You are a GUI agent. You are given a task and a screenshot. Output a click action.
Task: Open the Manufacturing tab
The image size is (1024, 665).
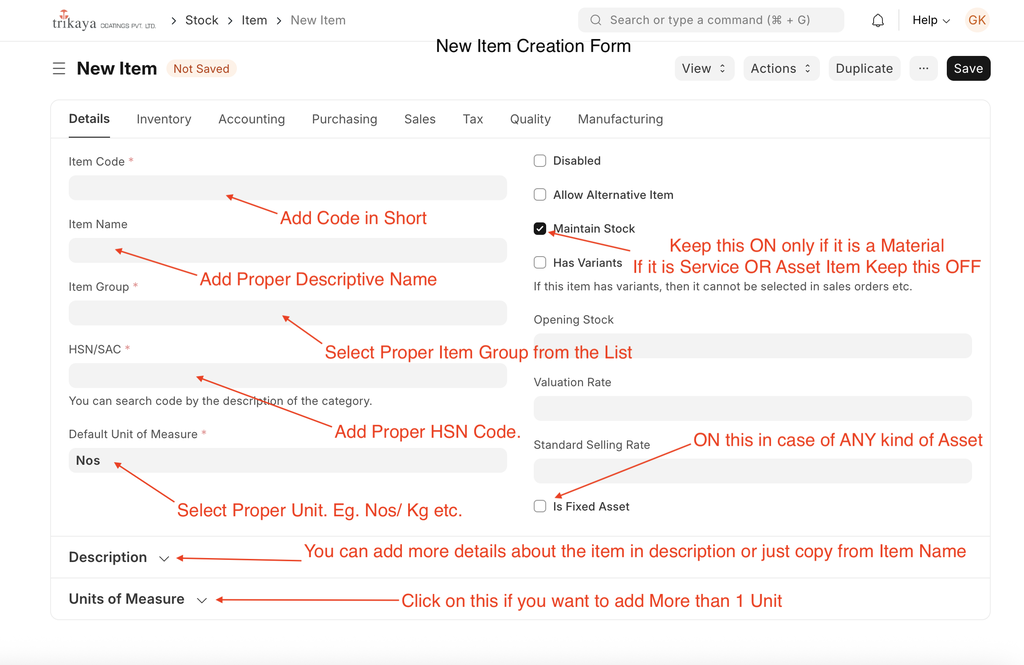pos(620,119)
